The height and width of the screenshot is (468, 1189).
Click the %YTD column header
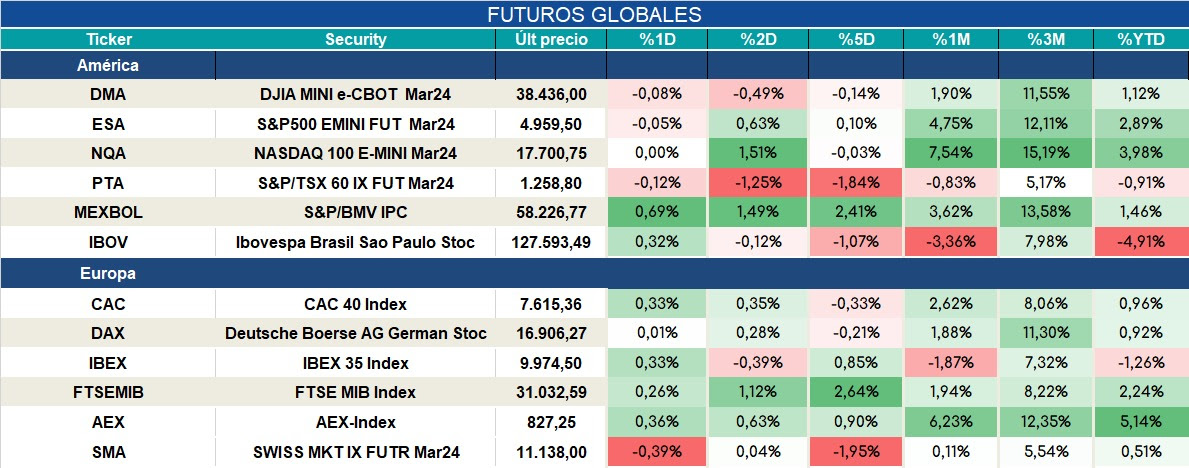tap(1141, 39)
